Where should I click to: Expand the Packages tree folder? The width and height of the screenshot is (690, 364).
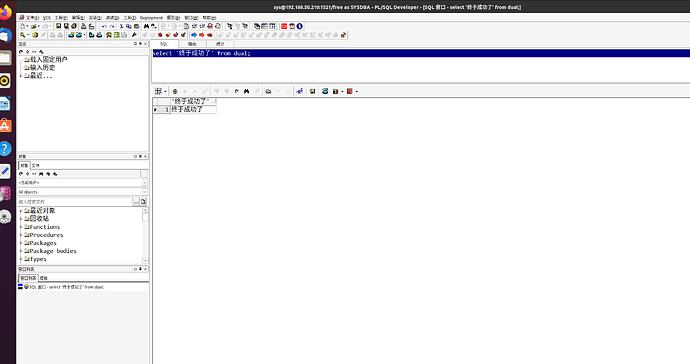tap(21, 243)
